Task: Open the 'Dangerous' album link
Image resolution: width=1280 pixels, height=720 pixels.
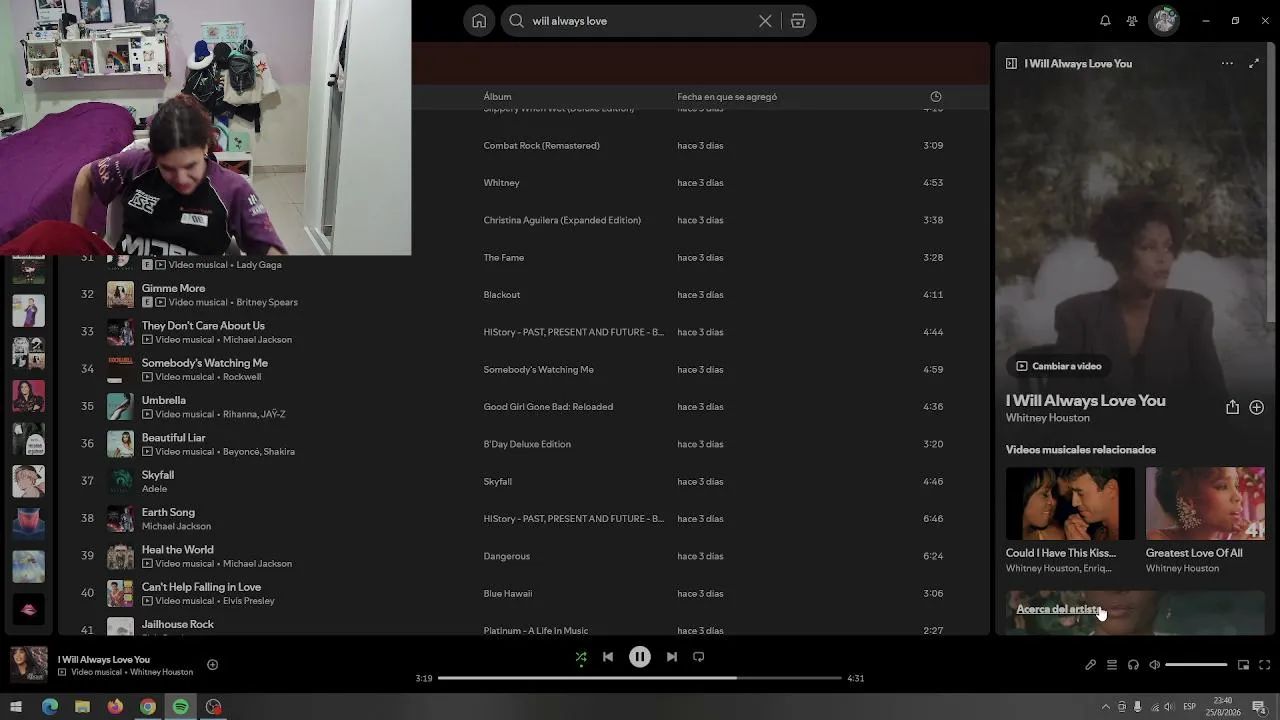Action: 507,556
